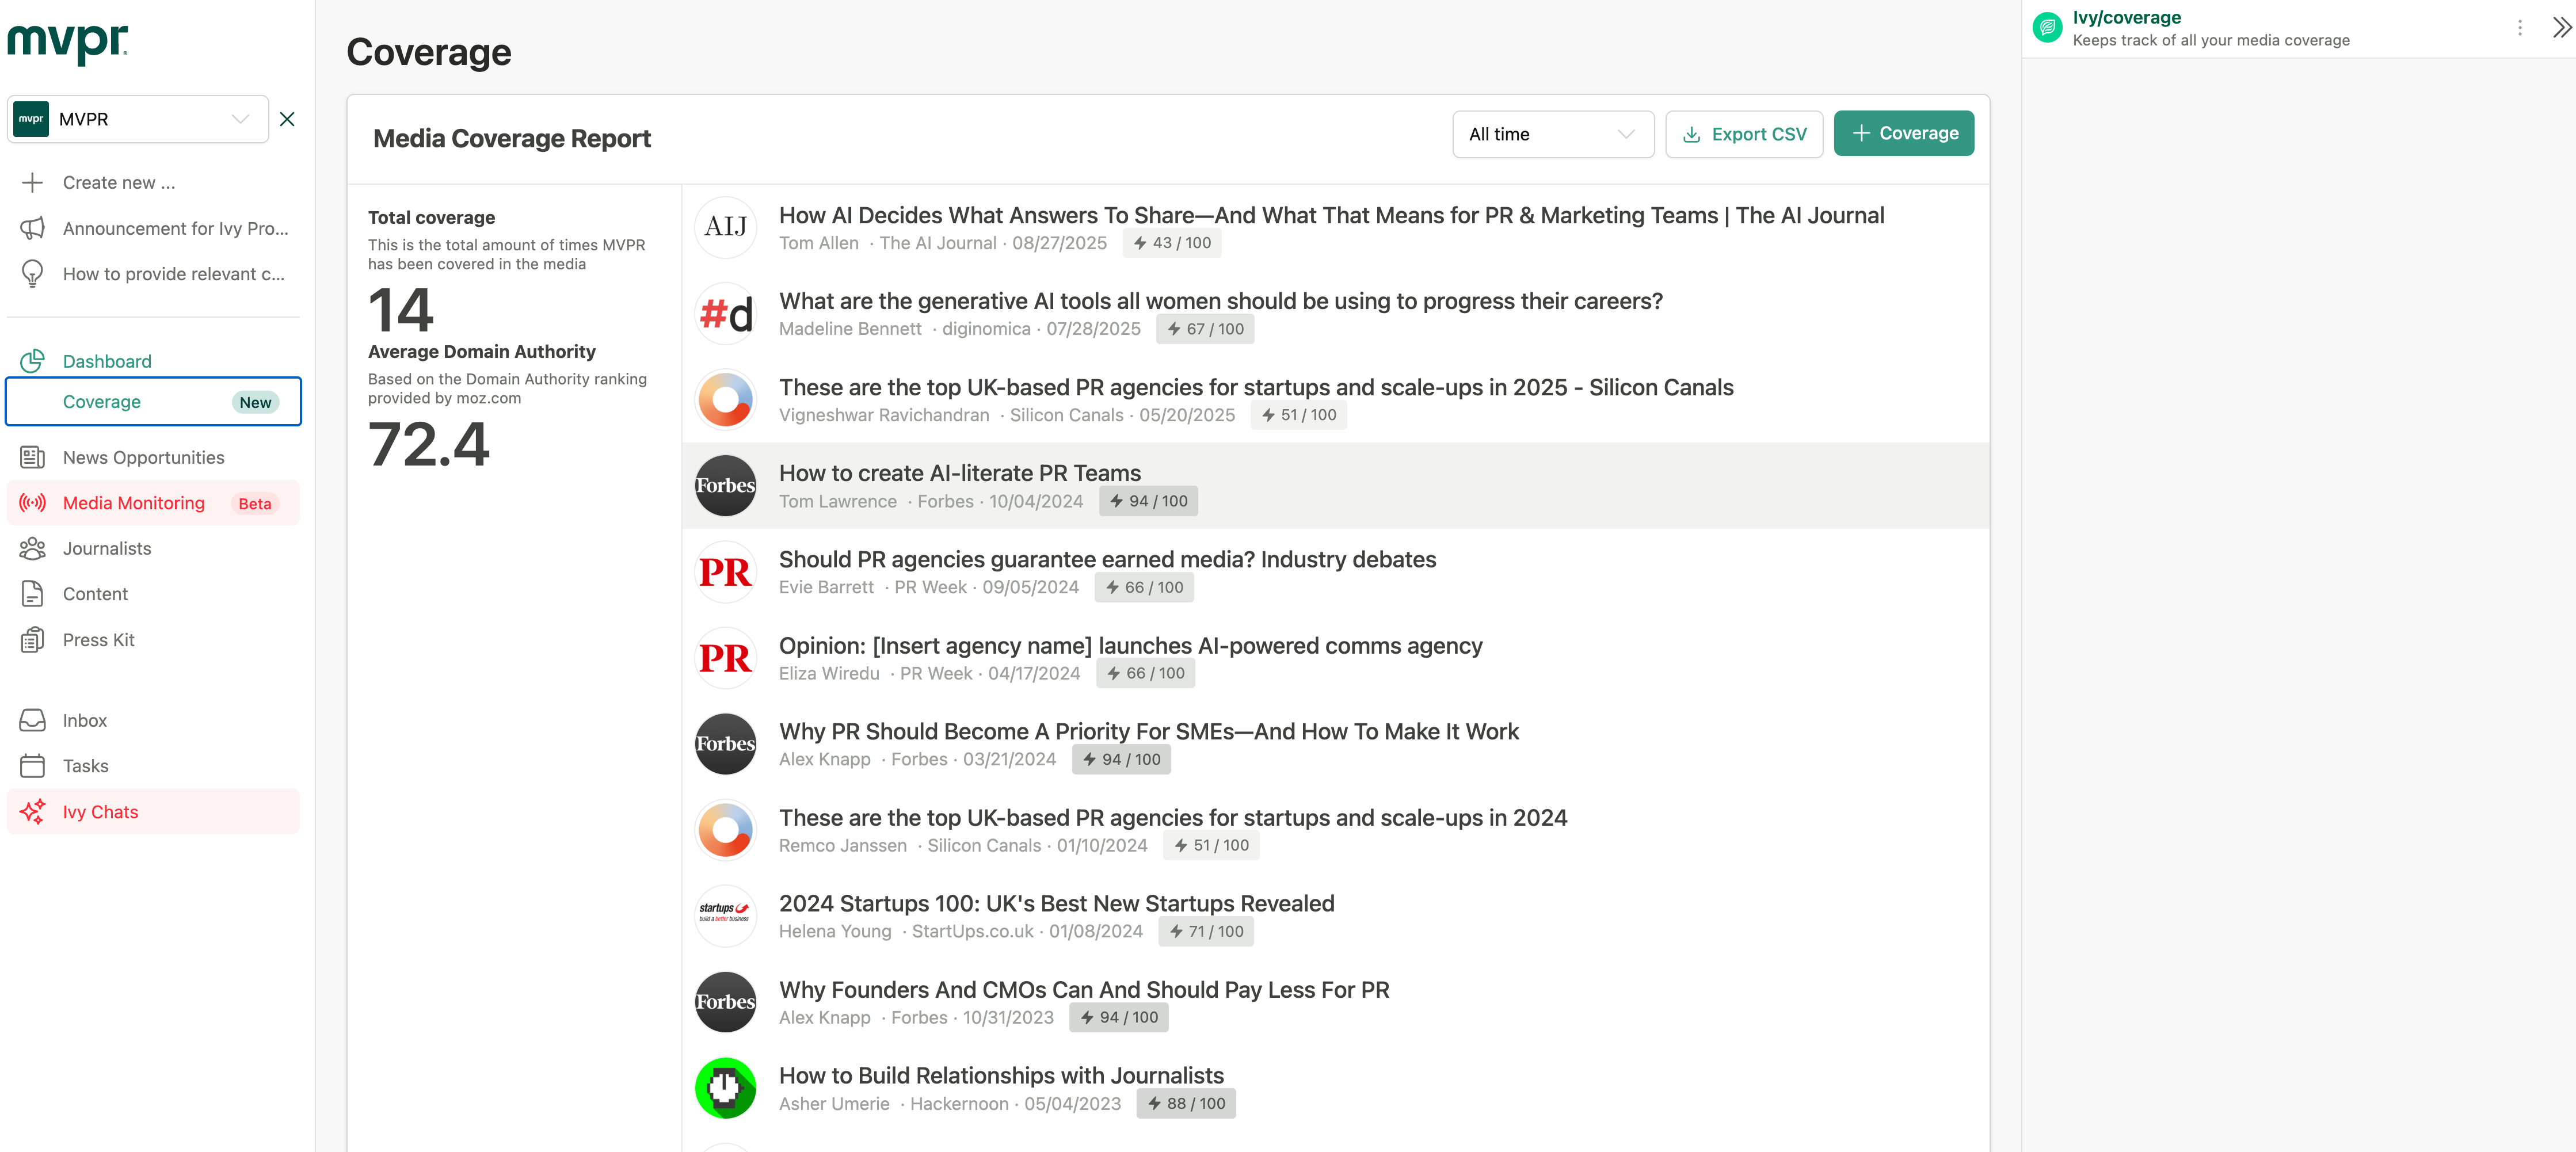Click author name Madeline Bennett
Screen dimensions: 2576x1152
click(x=850, y=329)
